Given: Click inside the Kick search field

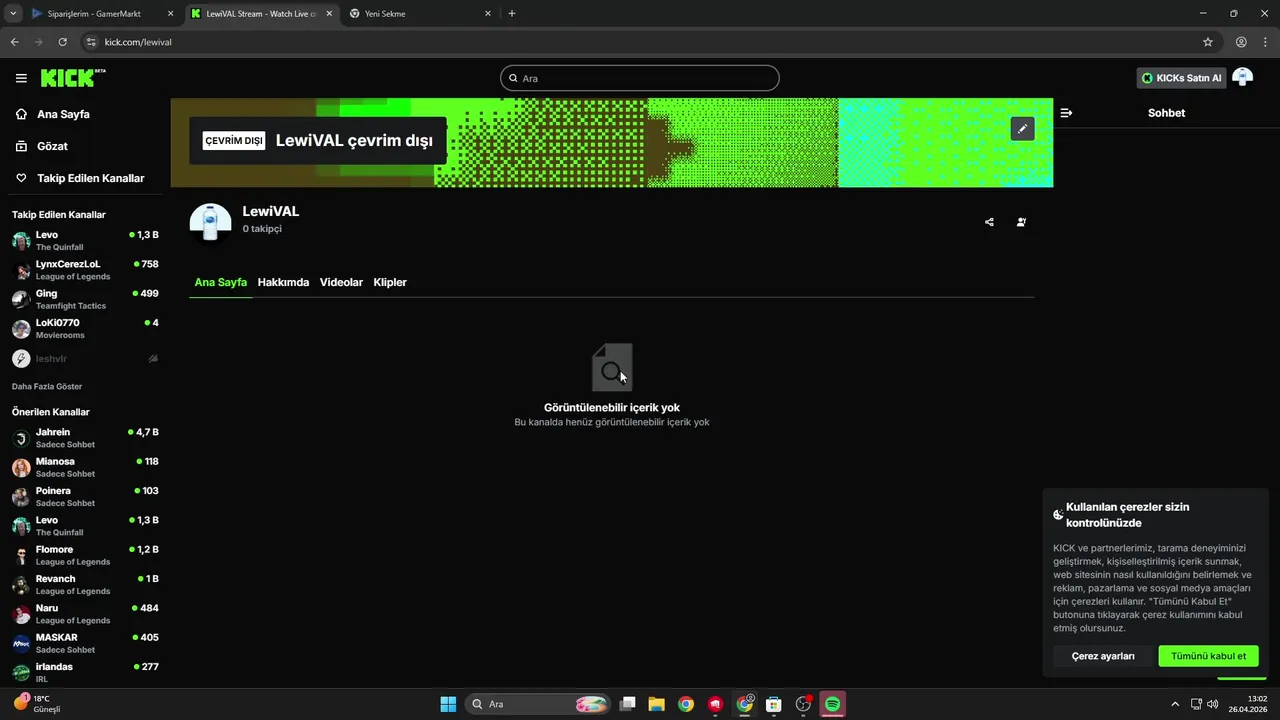Looking at the screenshot, I should pyautogui.click(x=640, y=78).
